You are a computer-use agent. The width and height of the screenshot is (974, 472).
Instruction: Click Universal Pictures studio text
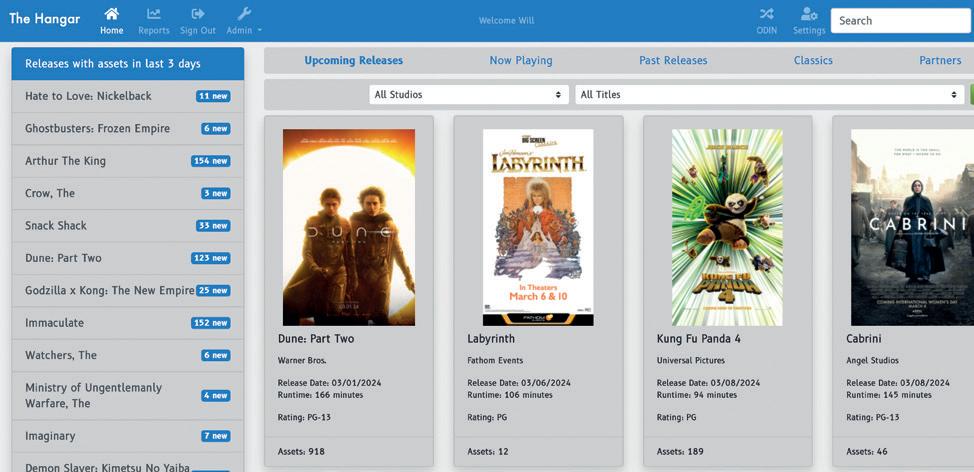pos(691,360)
